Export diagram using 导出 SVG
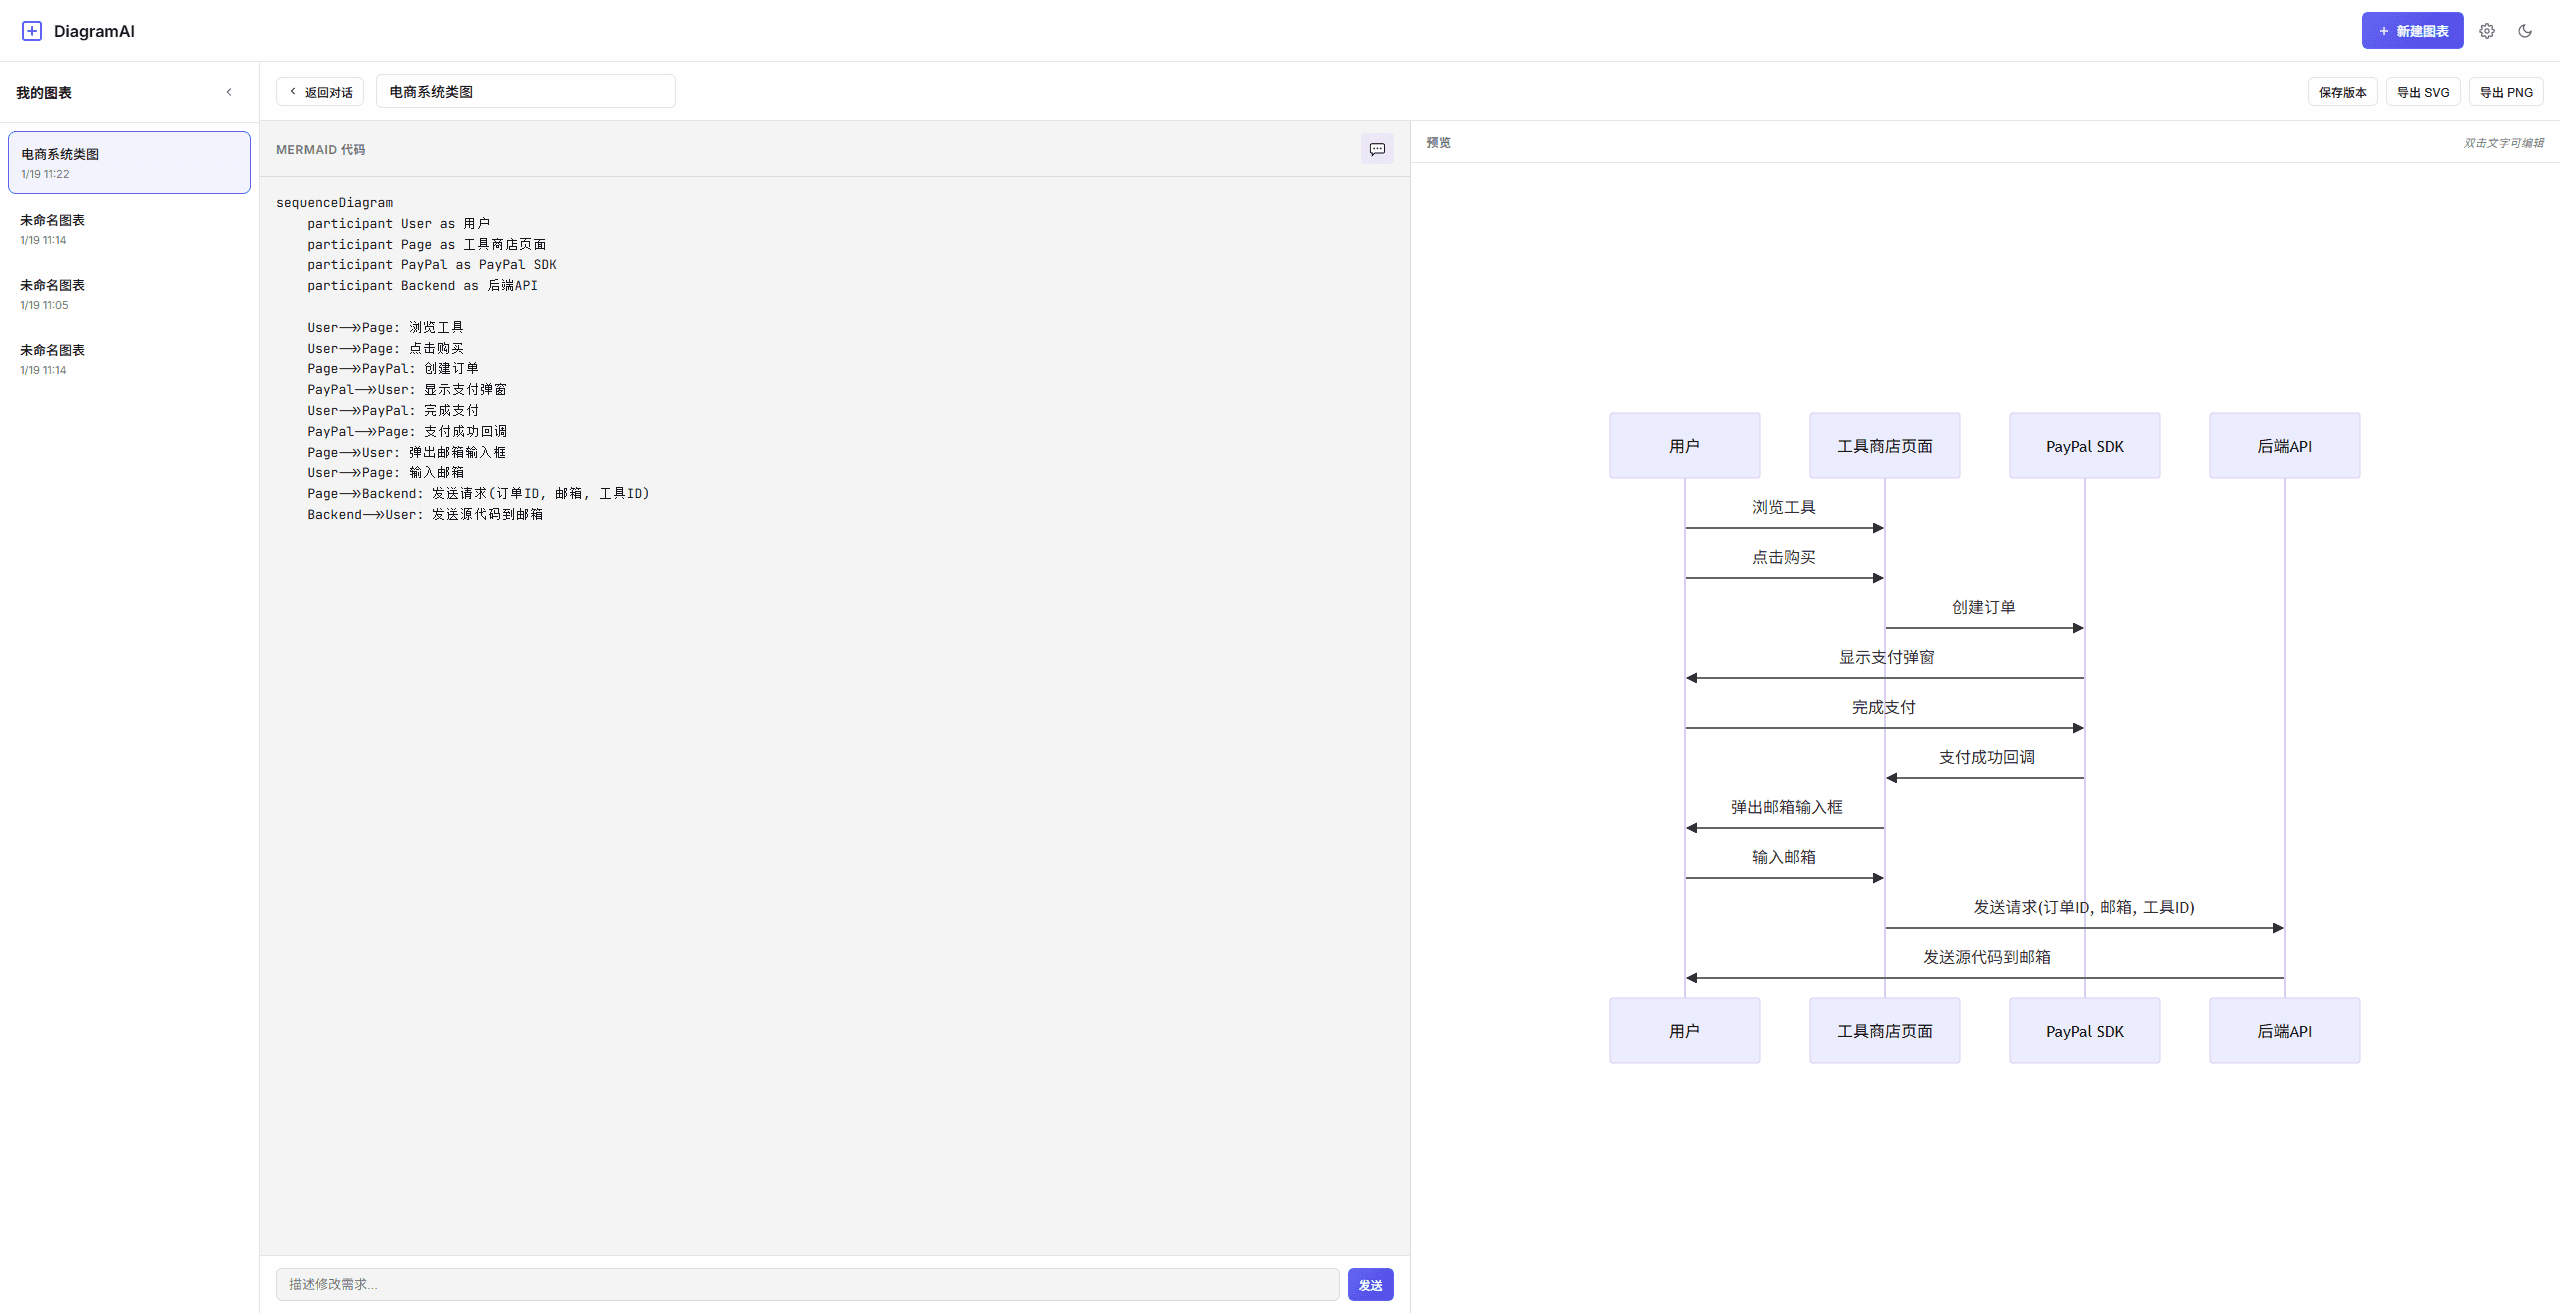 (2422, 92)
